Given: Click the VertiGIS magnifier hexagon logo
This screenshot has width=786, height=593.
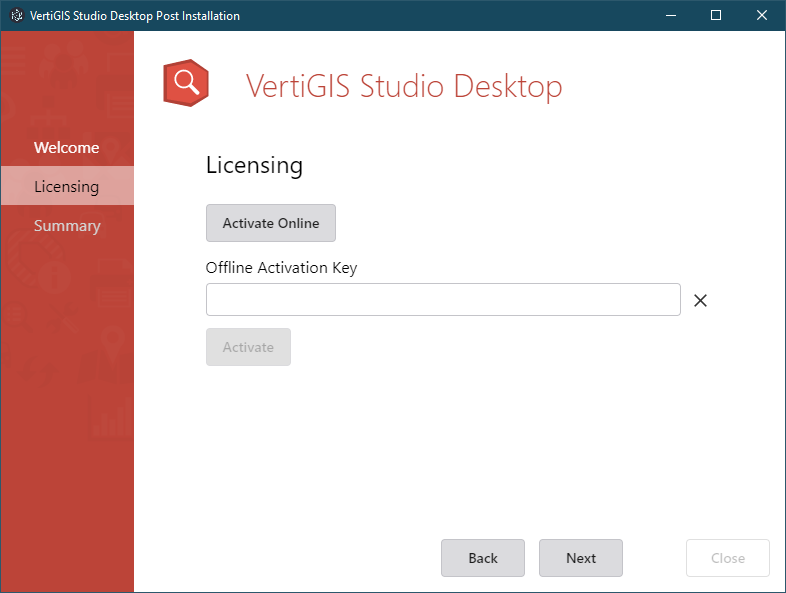Looking at the screenshot, I should (x=186, y=83).
